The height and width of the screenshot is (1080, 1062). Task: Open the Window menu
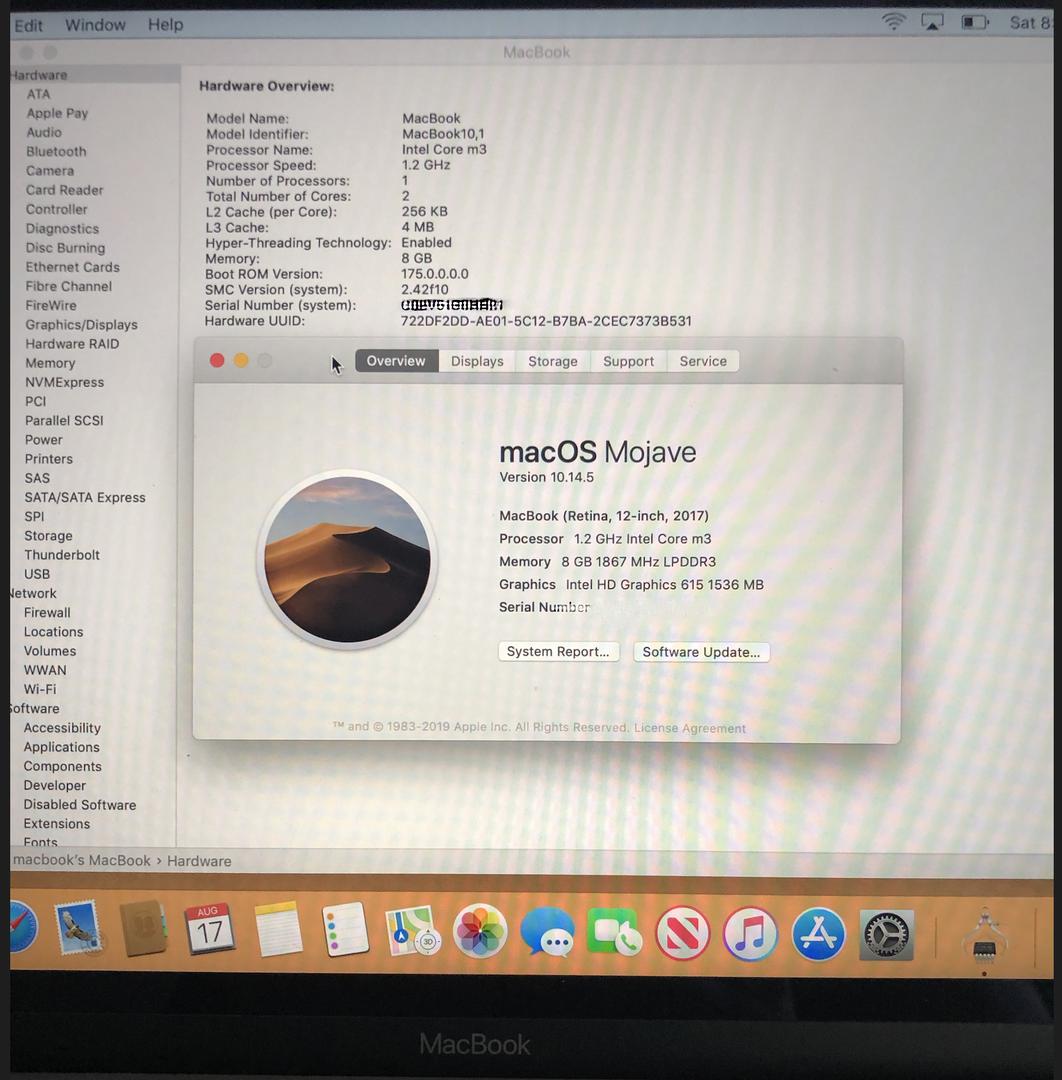pyautogui.click(x=95, y=25)
